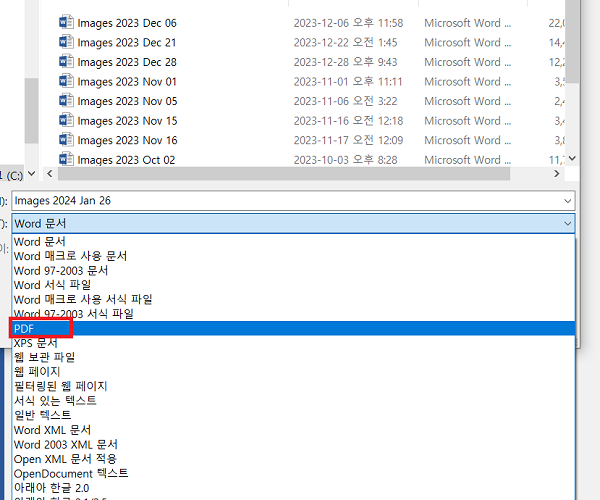Click Word icon of Images 2023 Nov 16
This screenshot has width=600, height=500.
[x=66, y=140]
